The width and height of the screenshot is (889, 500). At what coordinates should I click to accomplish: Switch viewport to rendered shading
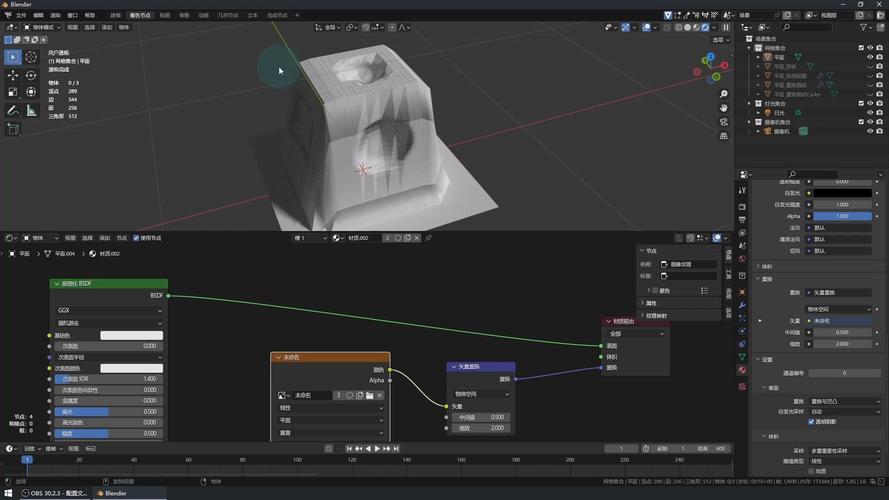(x=705, y=27)
